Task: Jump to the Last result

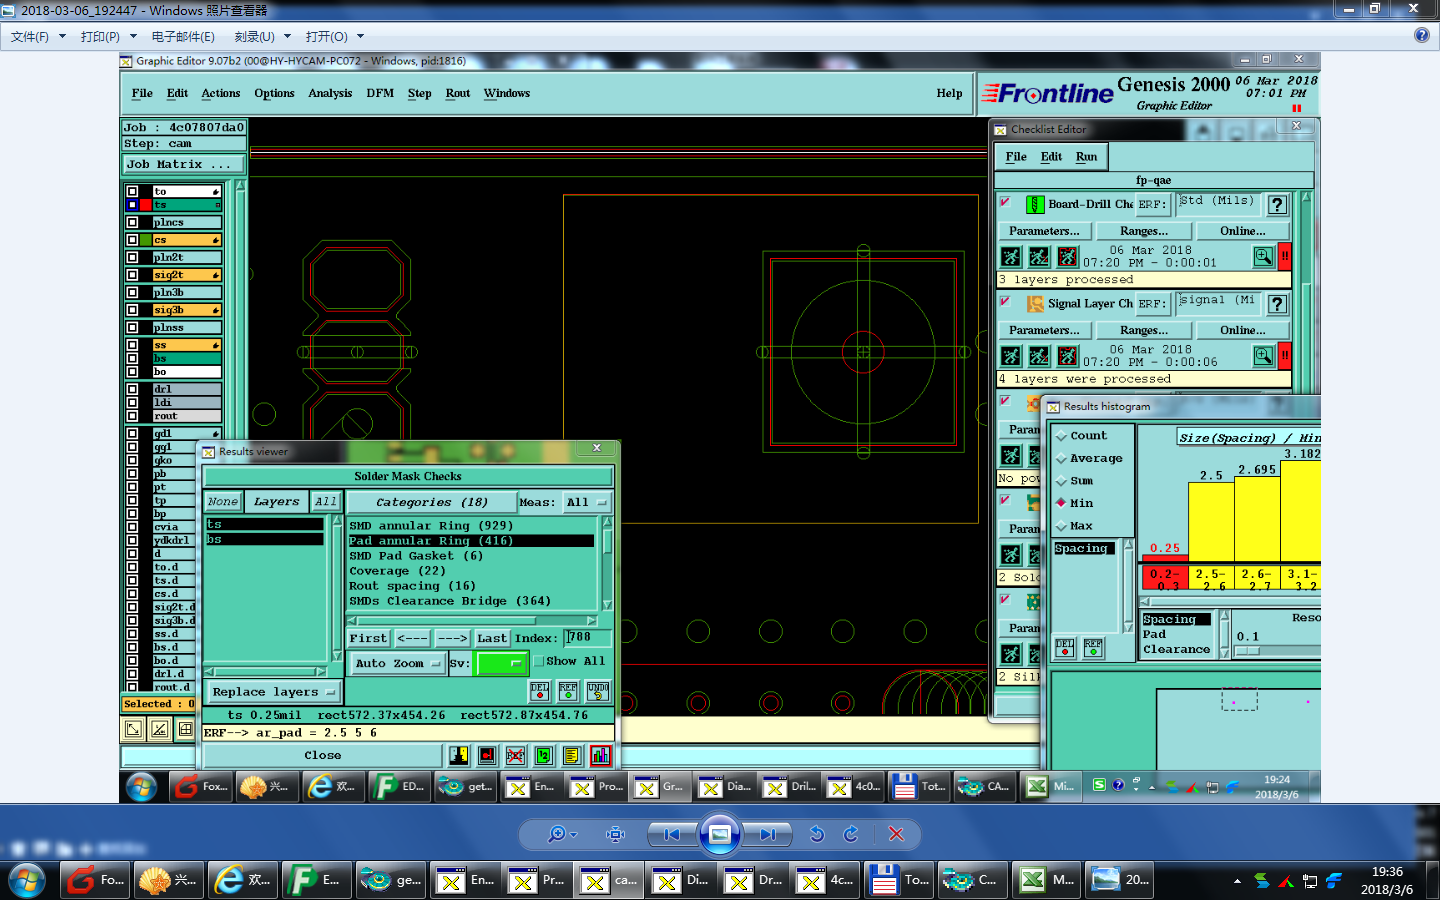Action: (x=491, y=638)
